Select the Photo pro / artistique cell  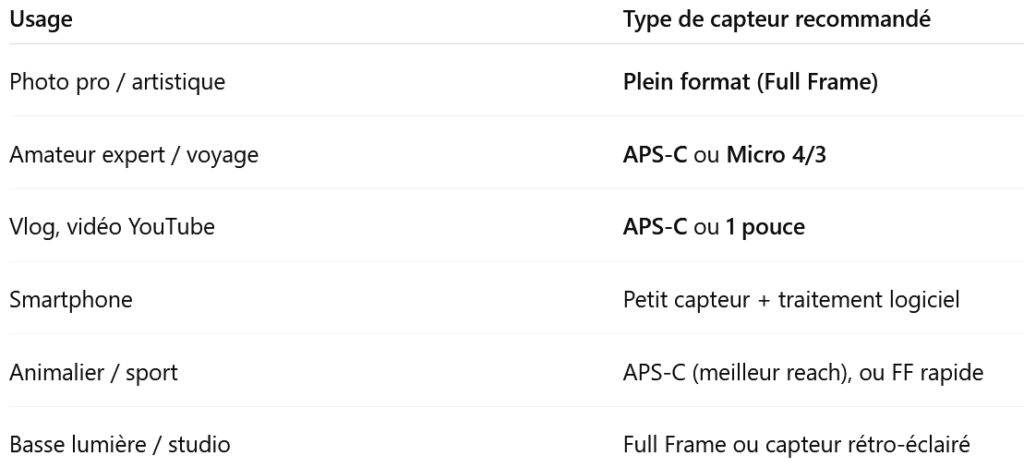[117, 82]
